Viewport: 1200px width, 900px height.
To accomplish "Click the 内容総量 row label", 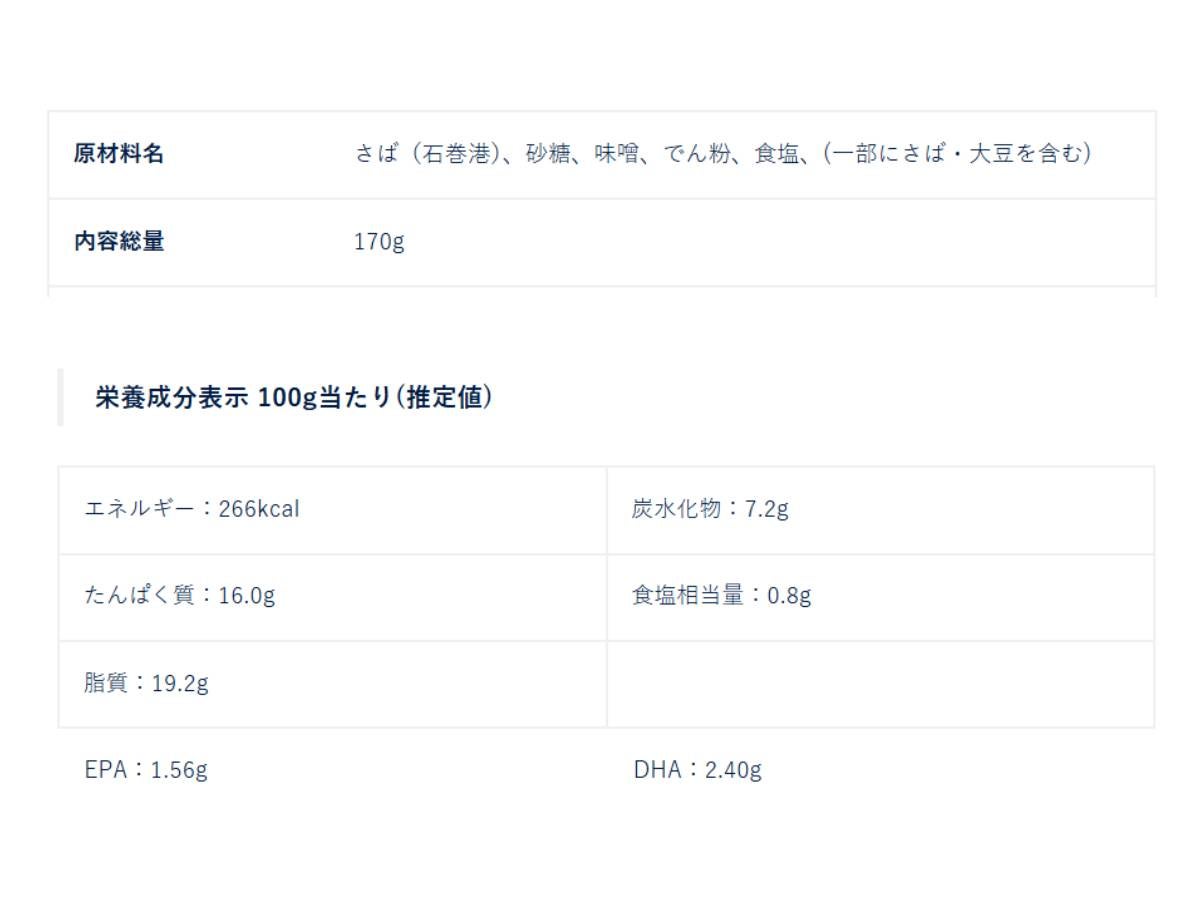I will tap(119, 241).
